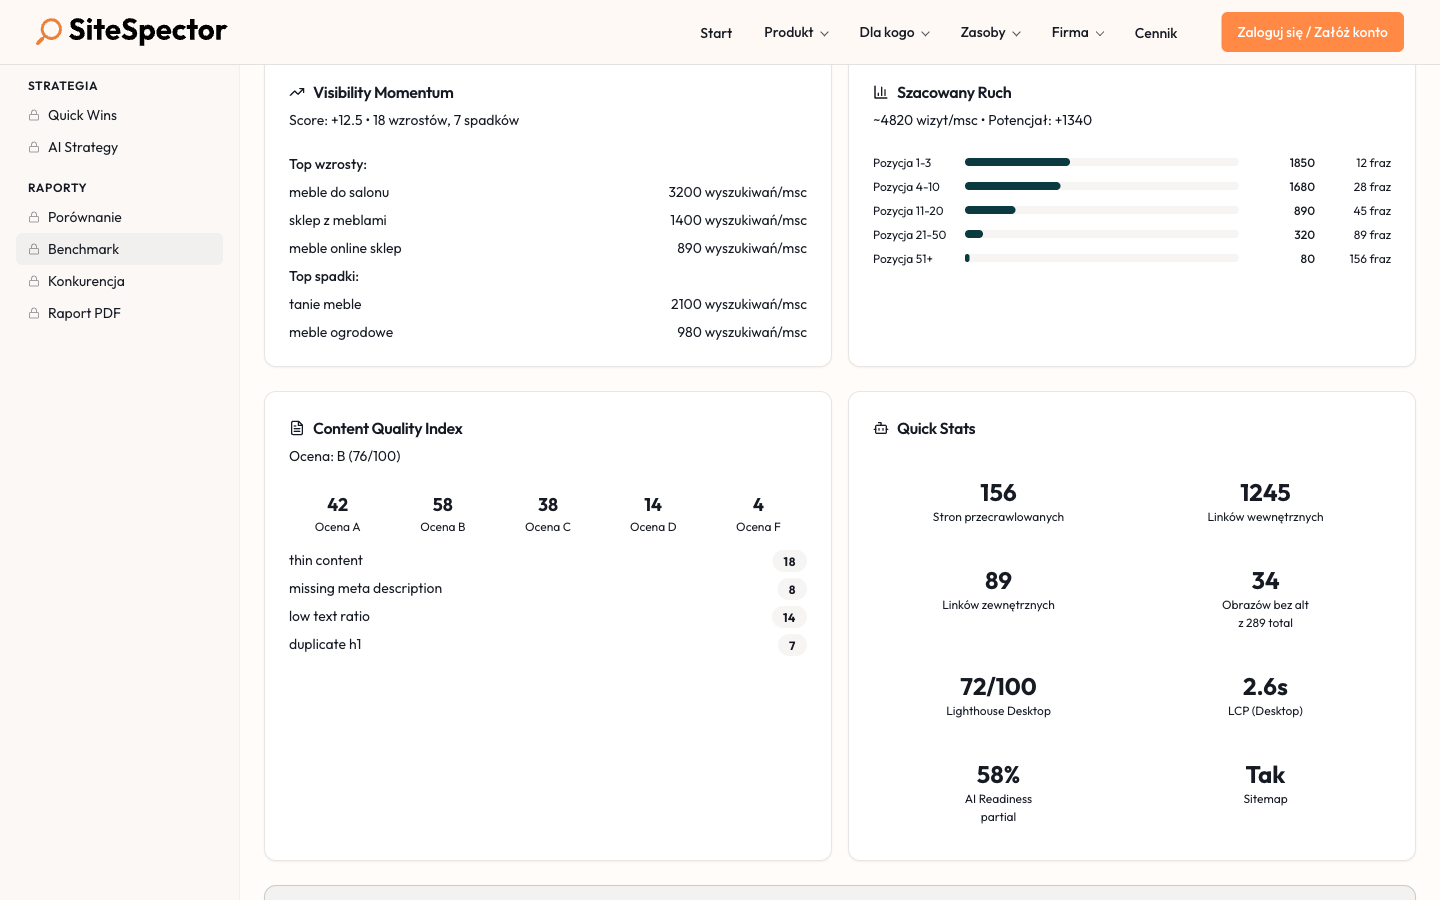Open the Dla kogo dropdown
This screenshot has width=1440, height=900.
click(x=894, y=33)
